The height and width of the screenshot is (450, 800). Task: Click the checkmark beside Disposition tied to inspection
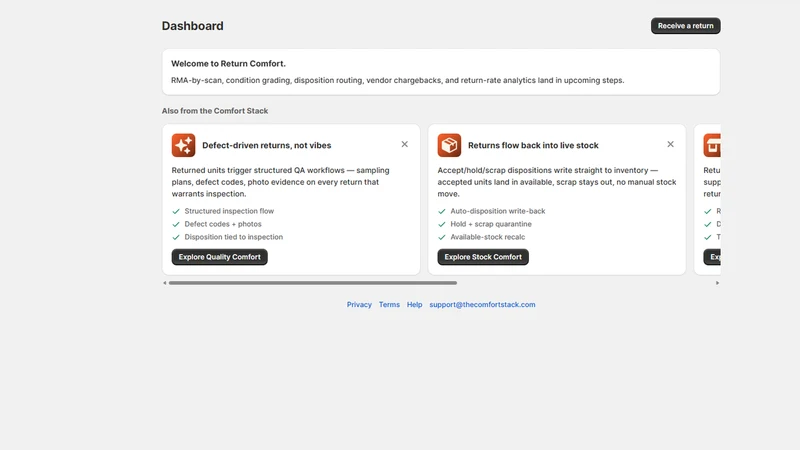tap(176, 237)
